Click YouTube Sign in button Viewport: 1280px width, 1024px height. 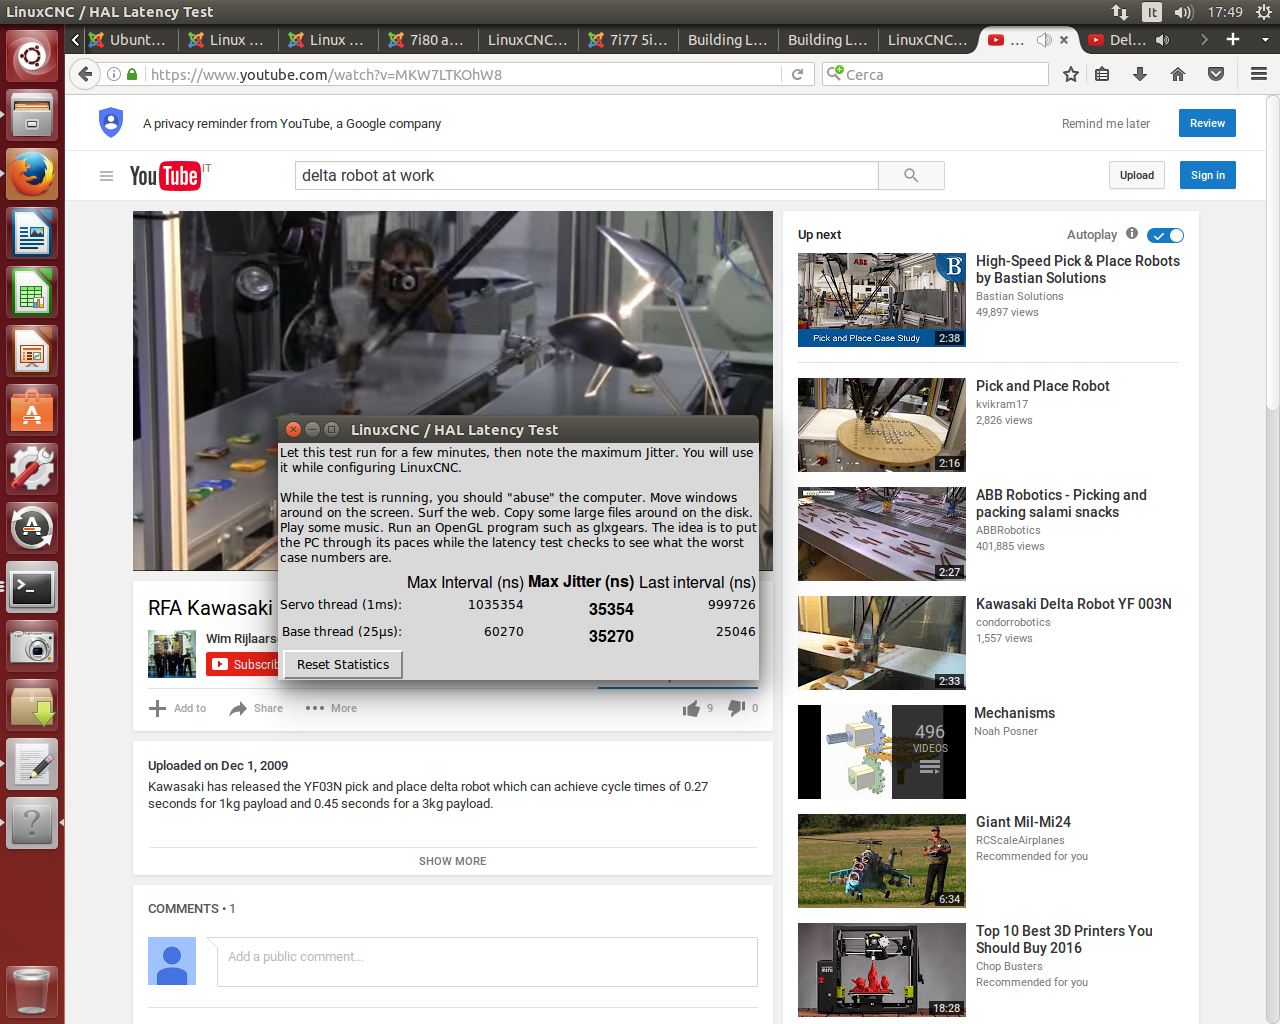point(1208,175)
